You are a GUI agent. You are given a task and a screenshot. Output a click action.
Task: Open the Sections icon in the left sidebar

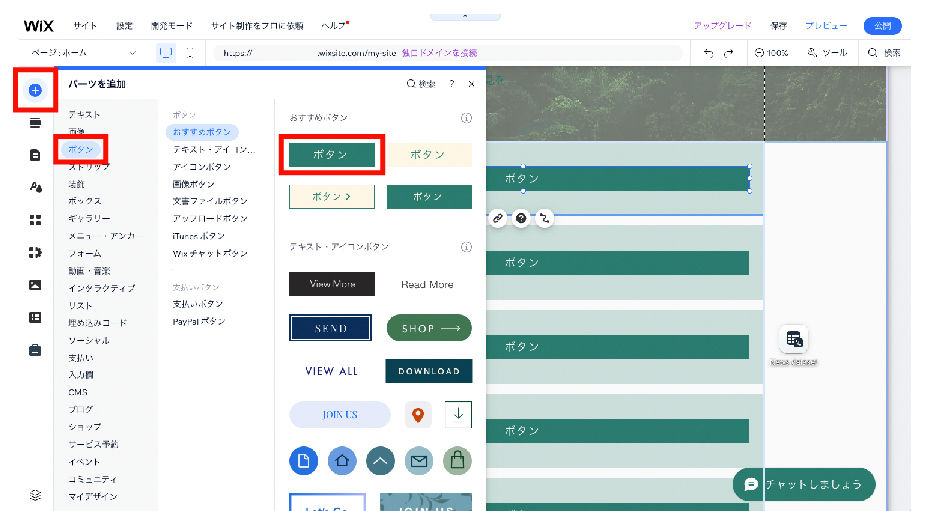[x=35, y=123]
